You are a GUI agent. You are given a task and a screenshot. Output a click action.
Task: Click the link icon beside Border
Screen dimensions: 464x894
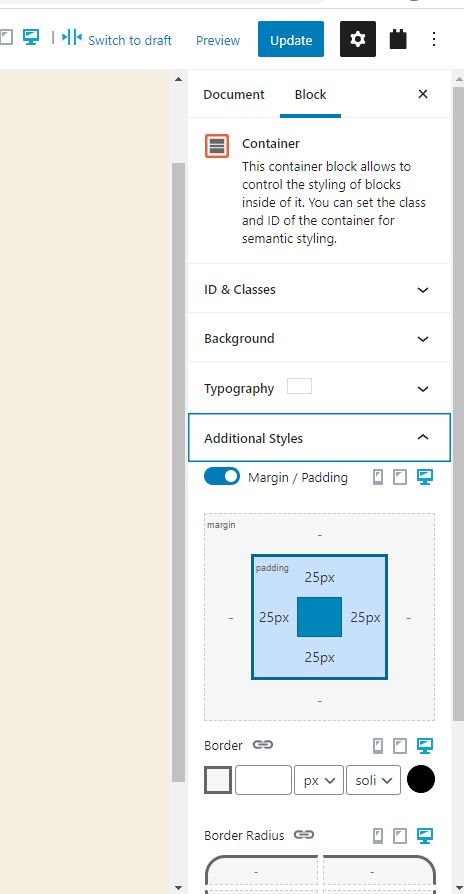click(263, 745)
